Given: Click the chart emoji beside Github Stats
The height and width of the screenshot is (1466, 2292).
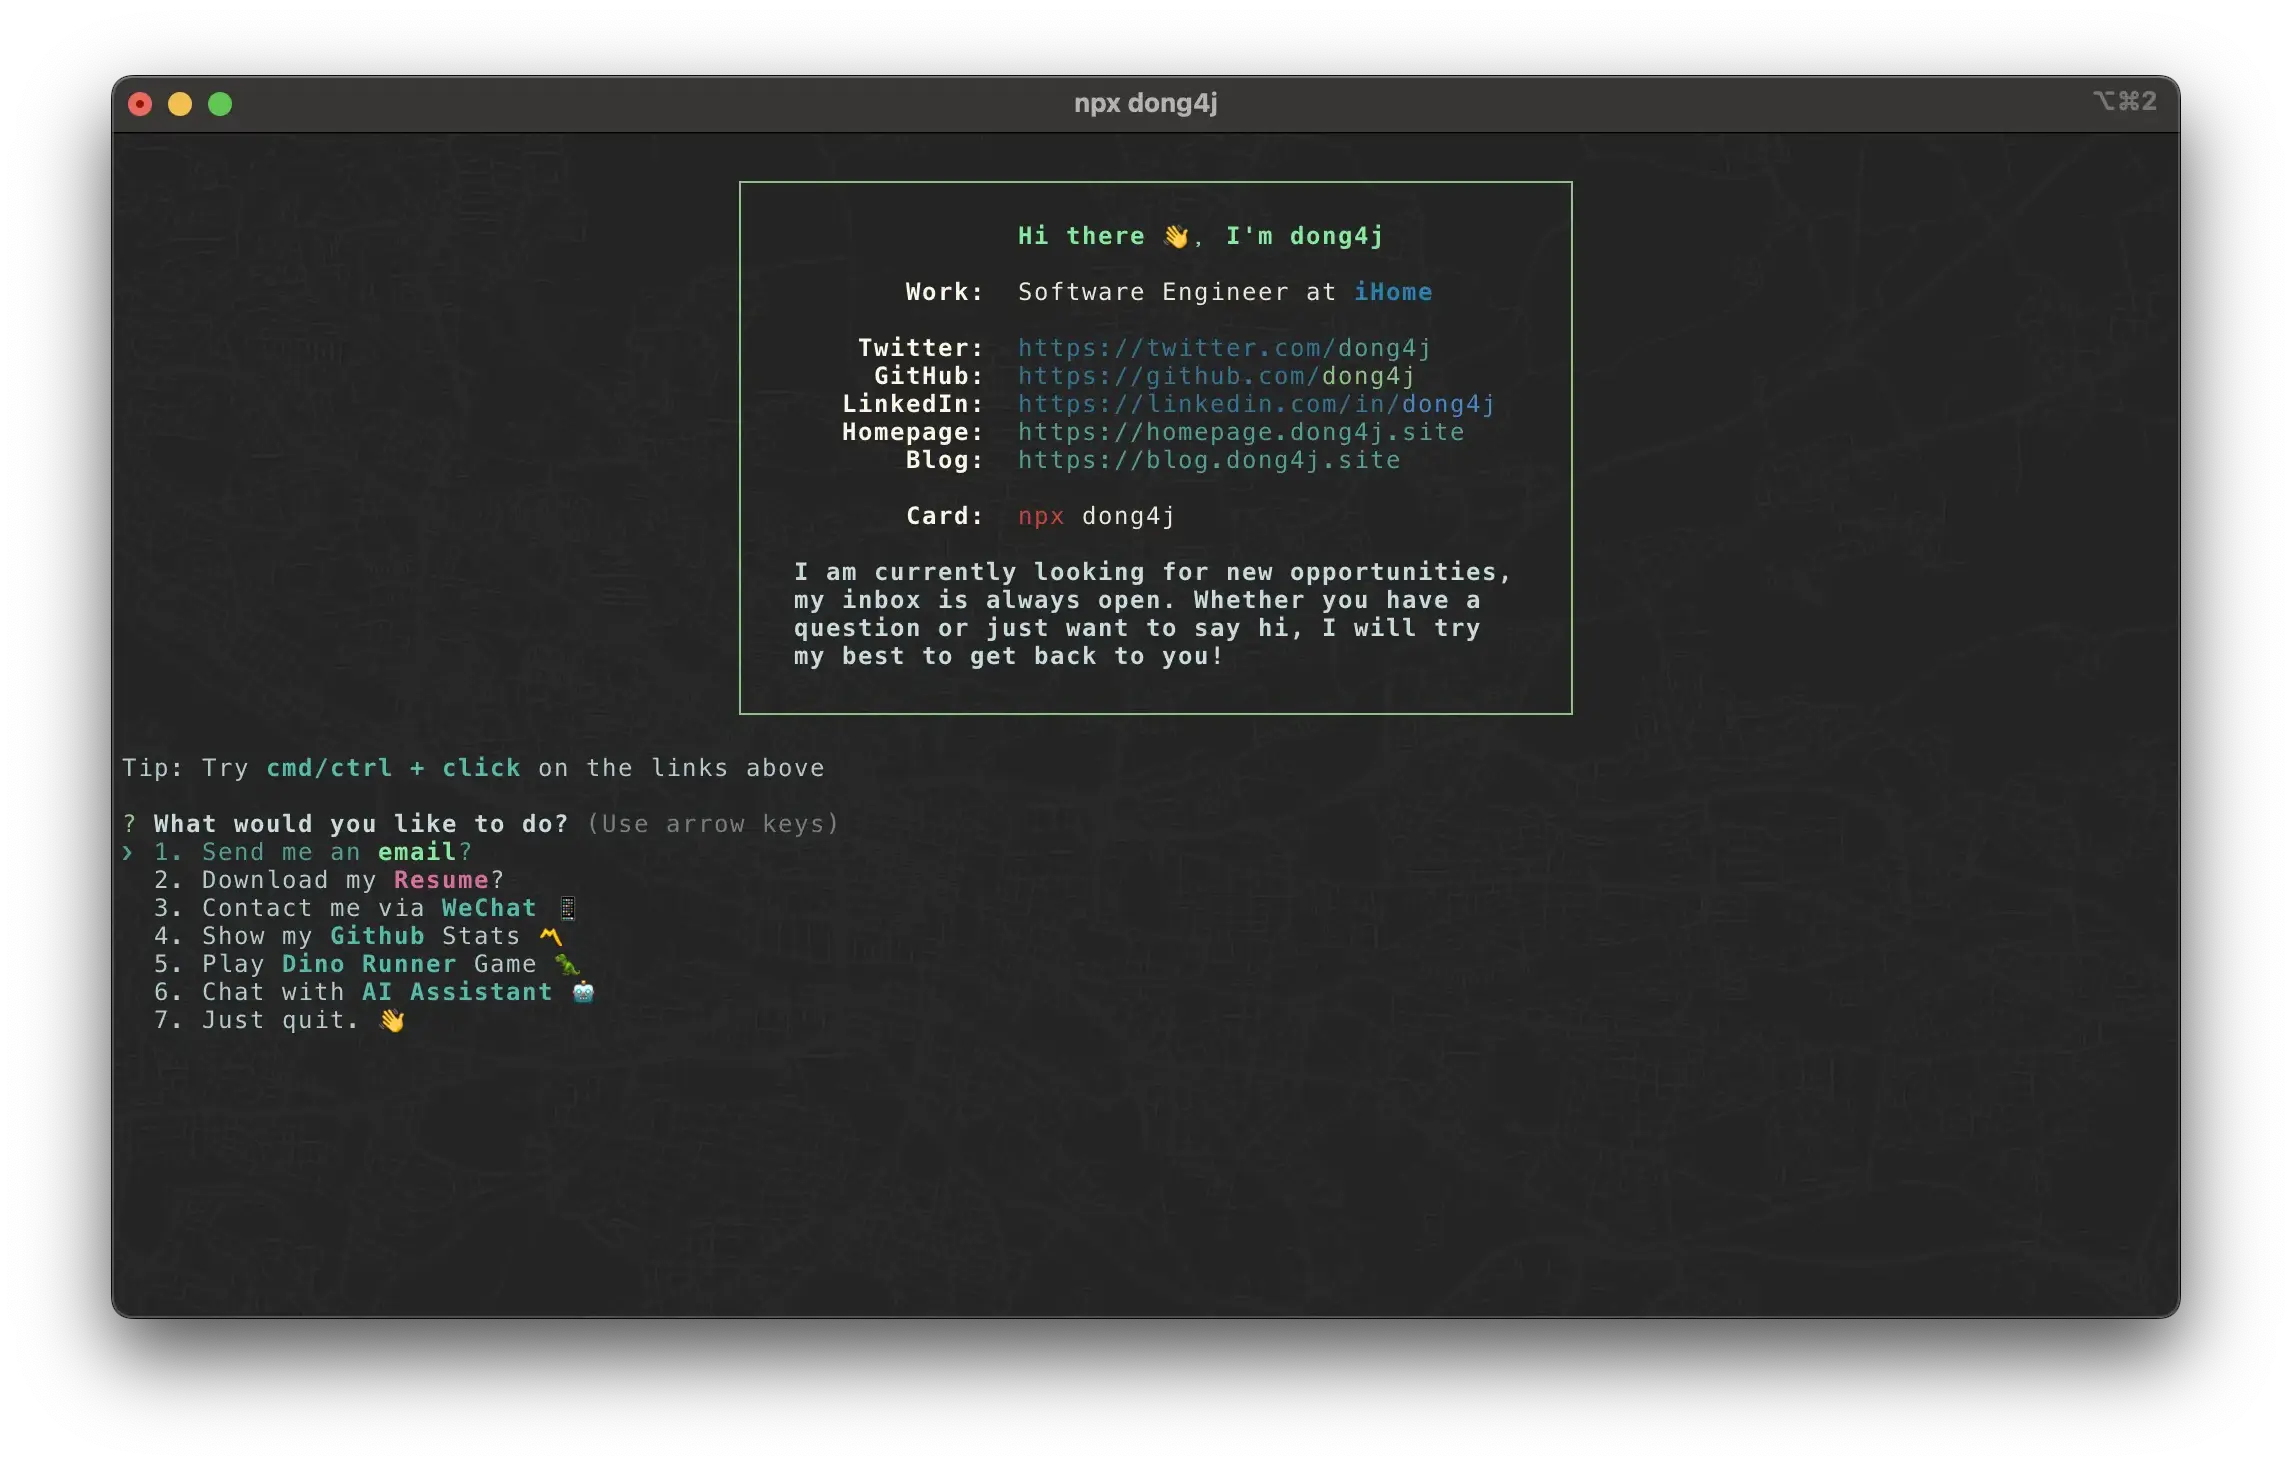Looking at the screenshot, I should [x=551, y=936].
